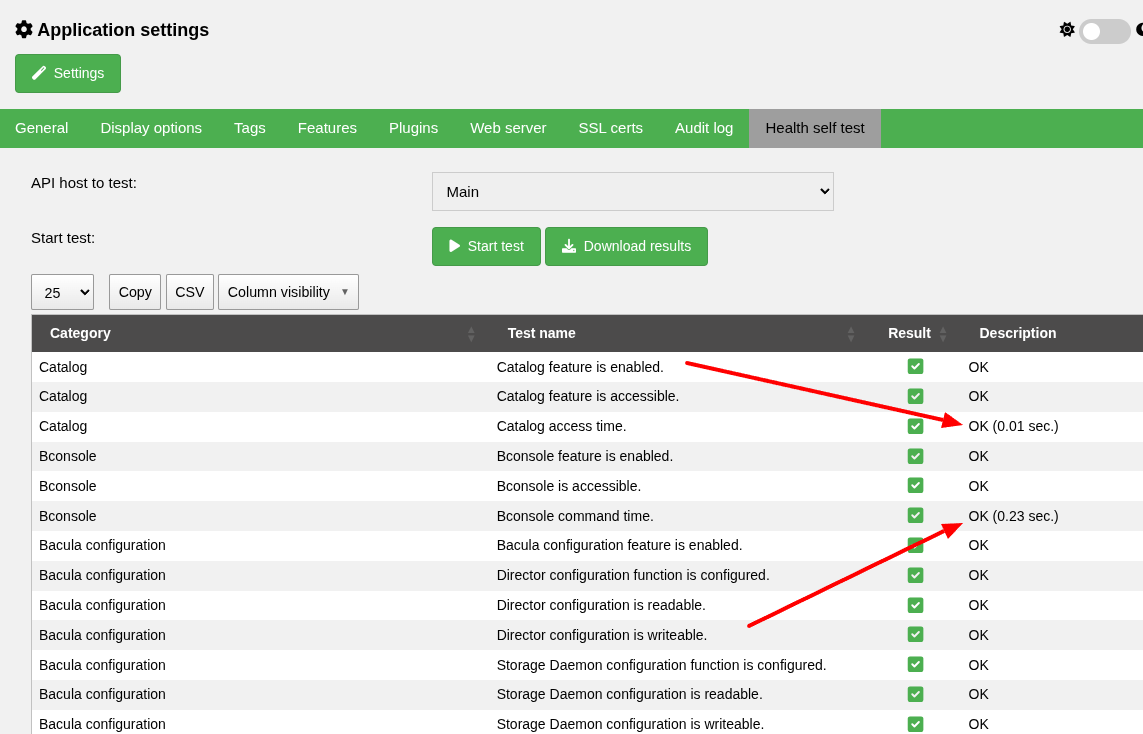Click the green check for Director configuration is writeable
1143x734 pixels.
point(916,635)
